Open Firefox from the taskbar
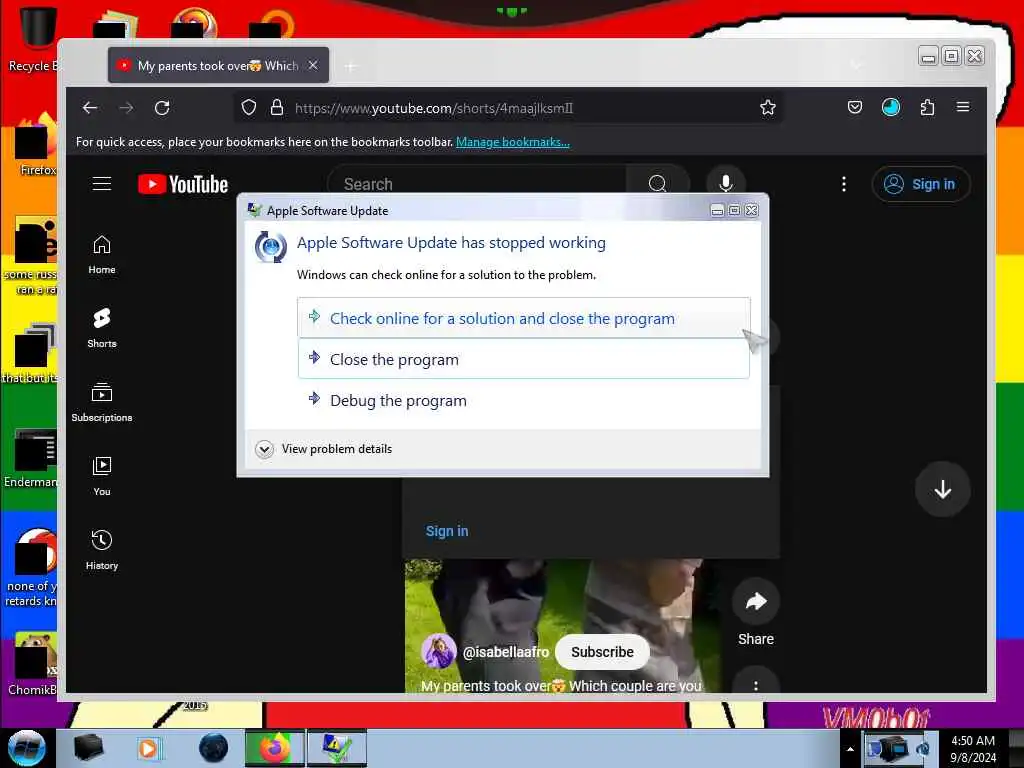 pos(275,748)
